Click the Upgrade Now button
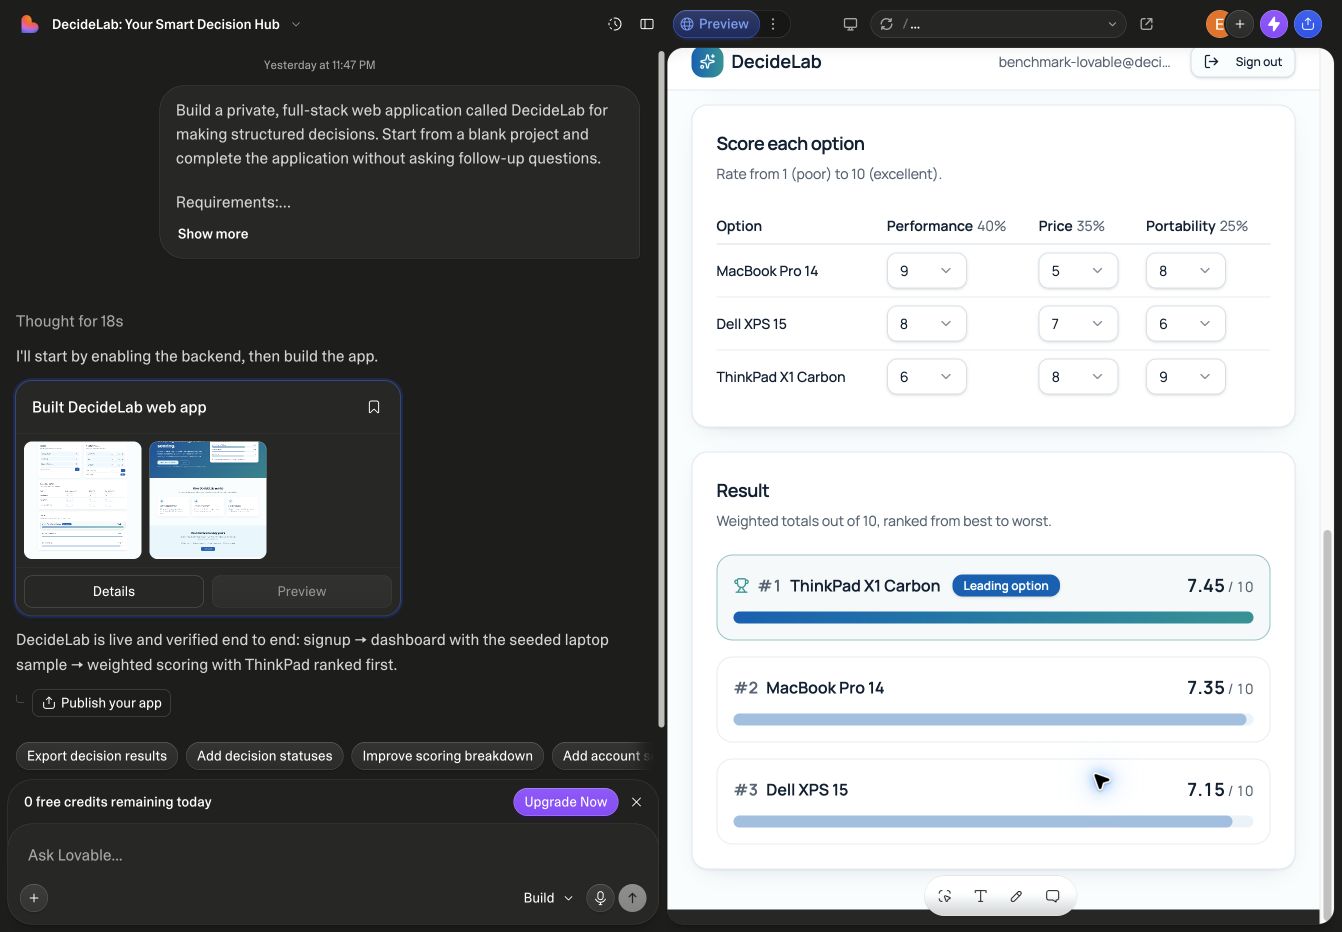Image resolution: width=1342 pixels, height=932 pixels. [x=565, y=802]
